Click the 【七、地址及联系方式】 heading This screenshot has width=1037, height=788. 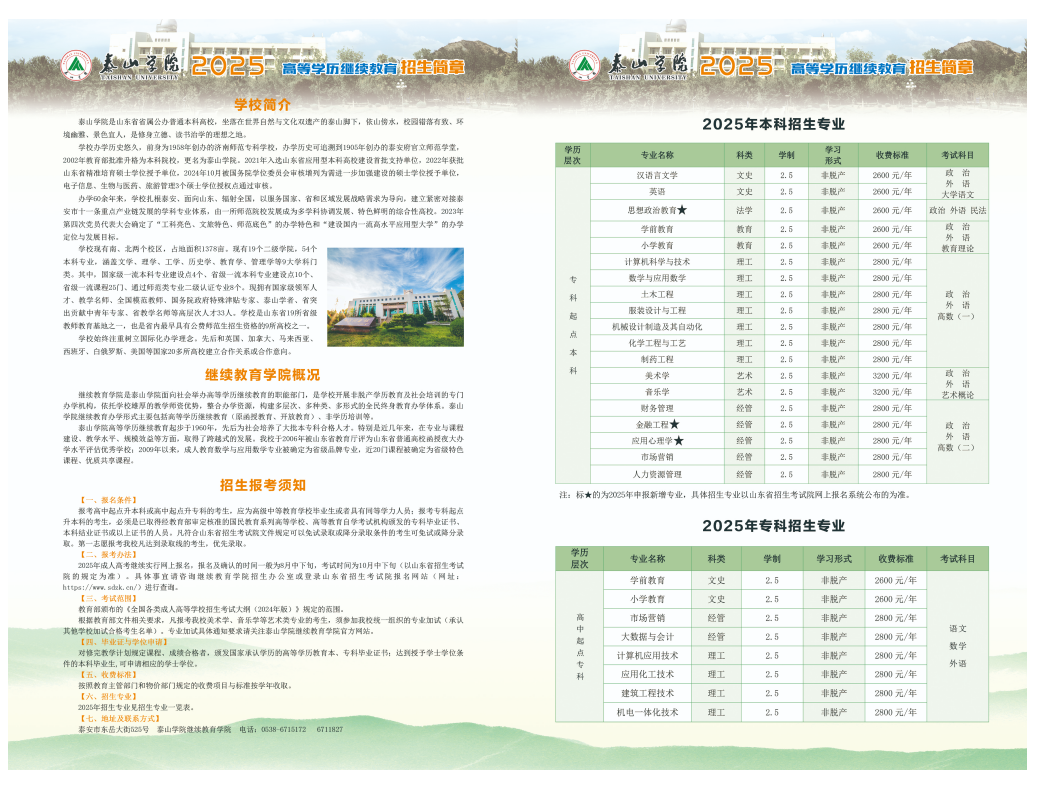[120, 719]
